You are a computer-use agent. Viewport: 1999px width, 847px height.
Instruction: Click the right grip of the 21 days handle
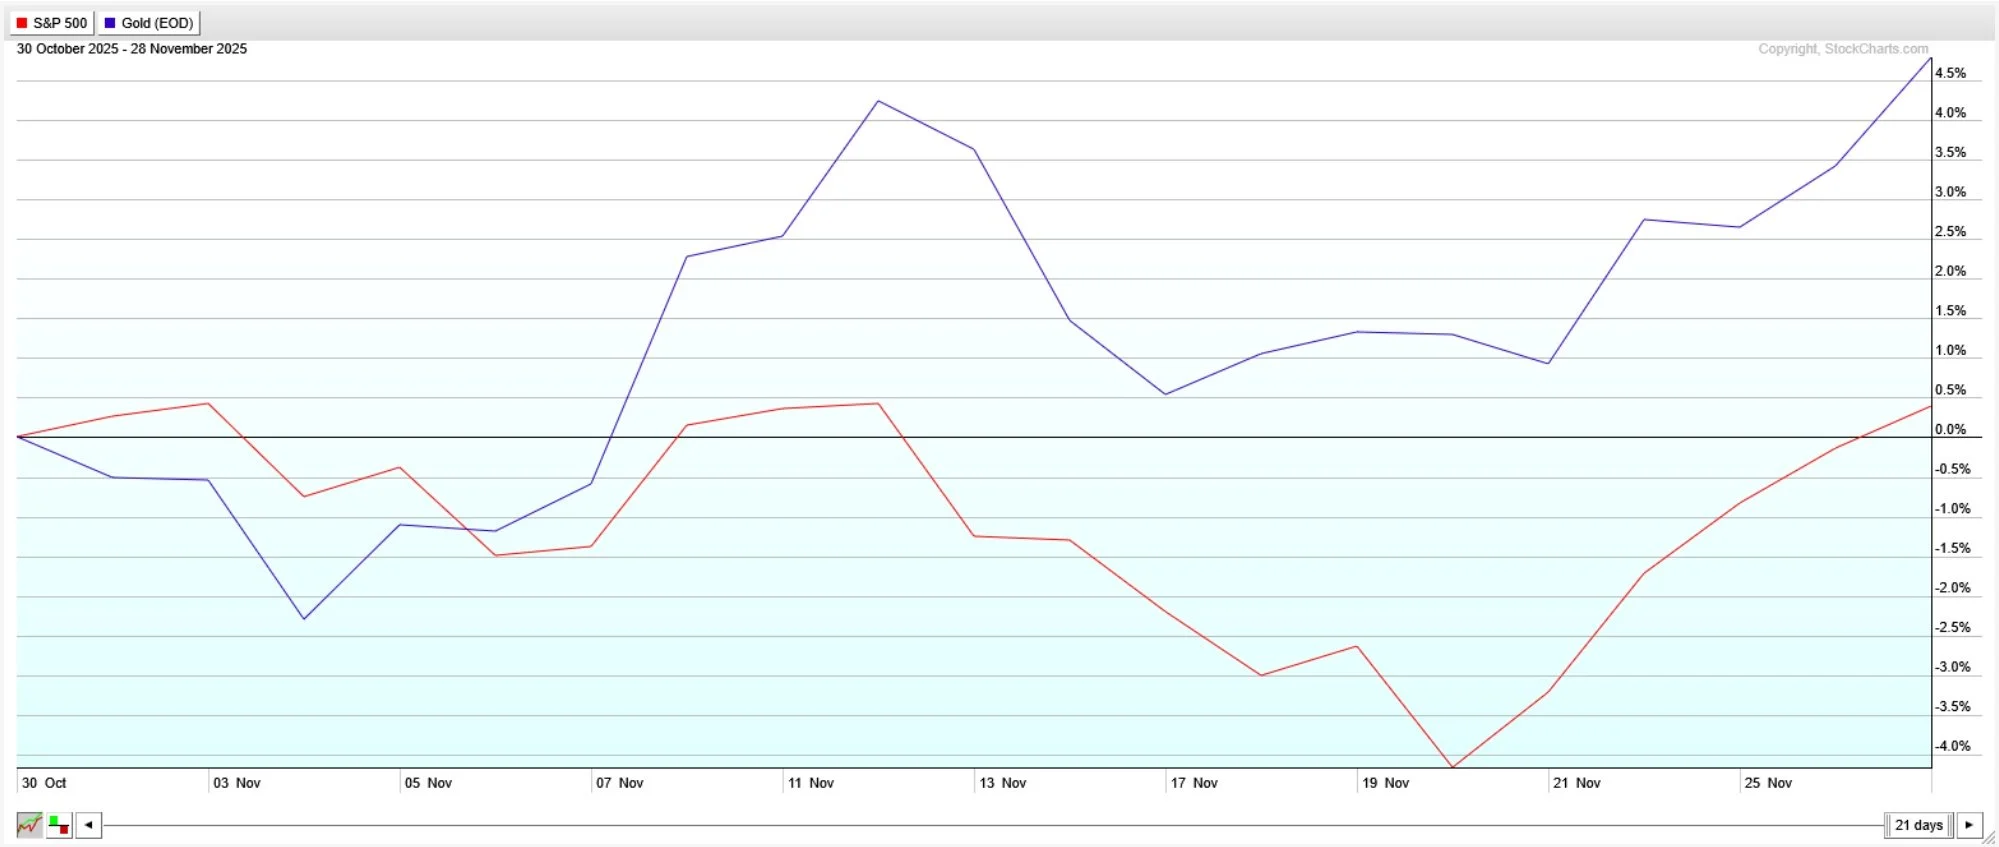click(1950, 825)
